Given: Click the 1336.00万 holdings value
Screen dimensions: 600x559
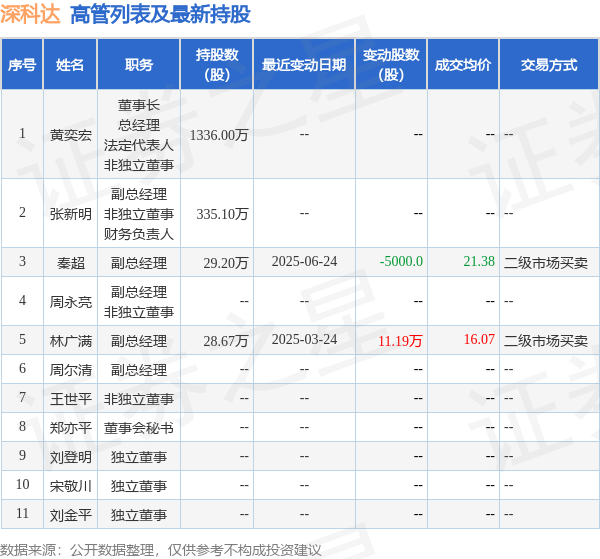Looking at the screenshot, I should point(219,135).
